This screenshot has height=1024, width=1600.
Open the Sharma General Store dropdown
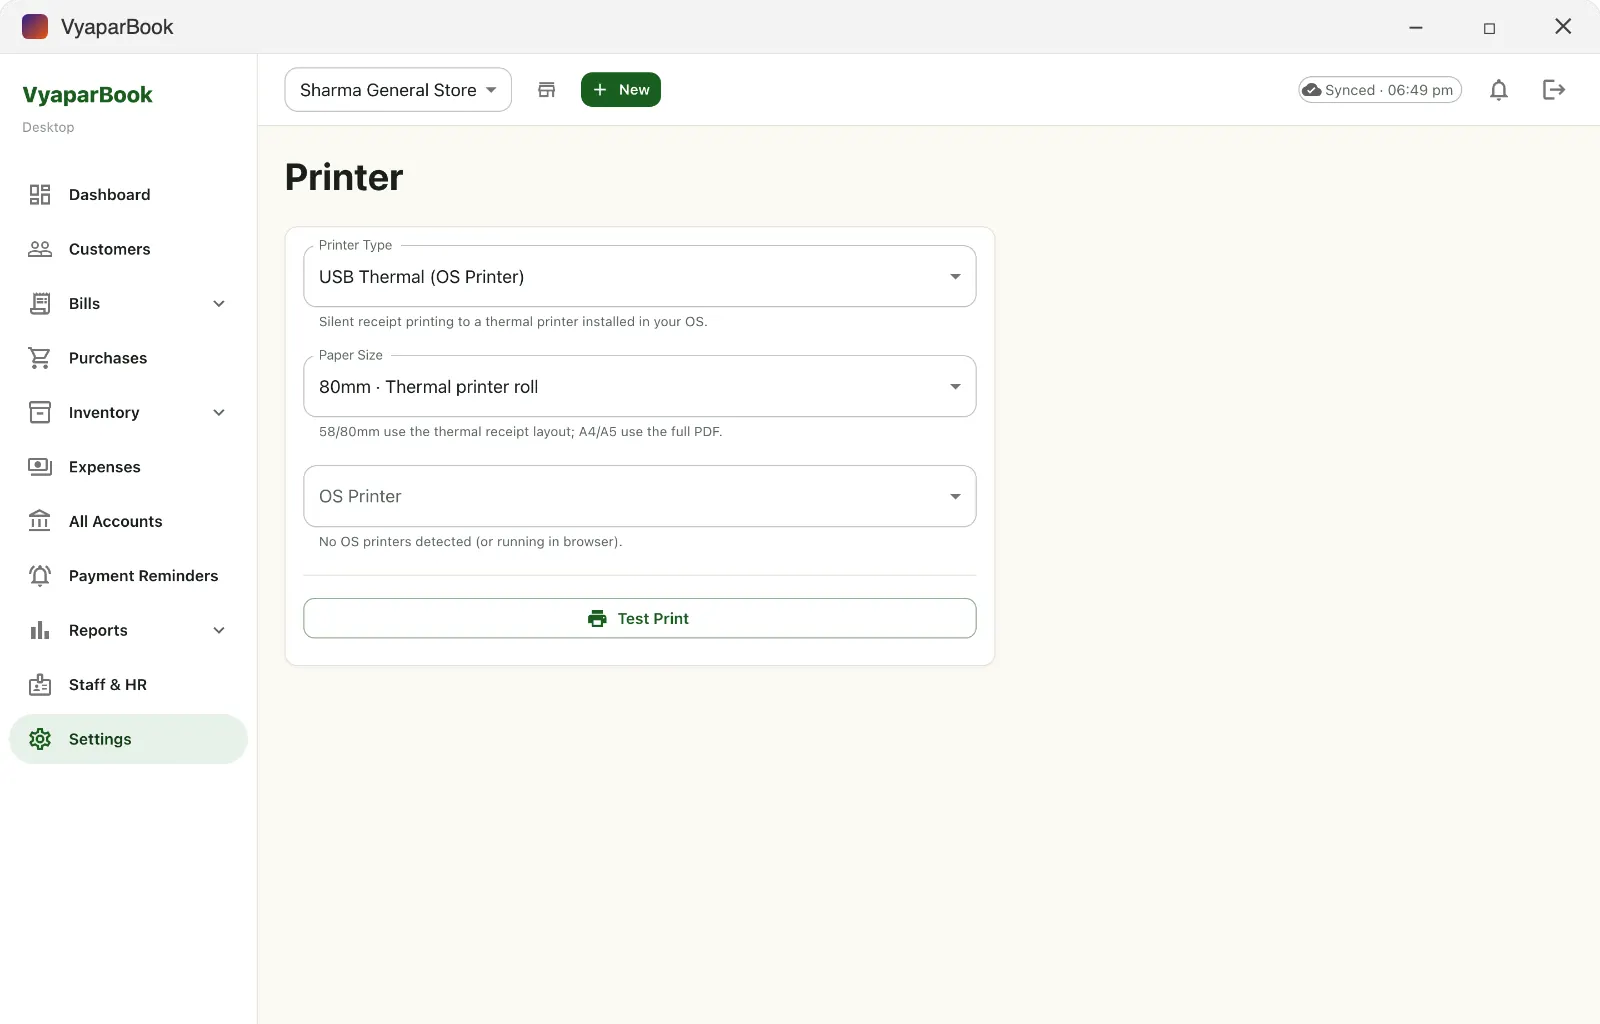point(398,90)
